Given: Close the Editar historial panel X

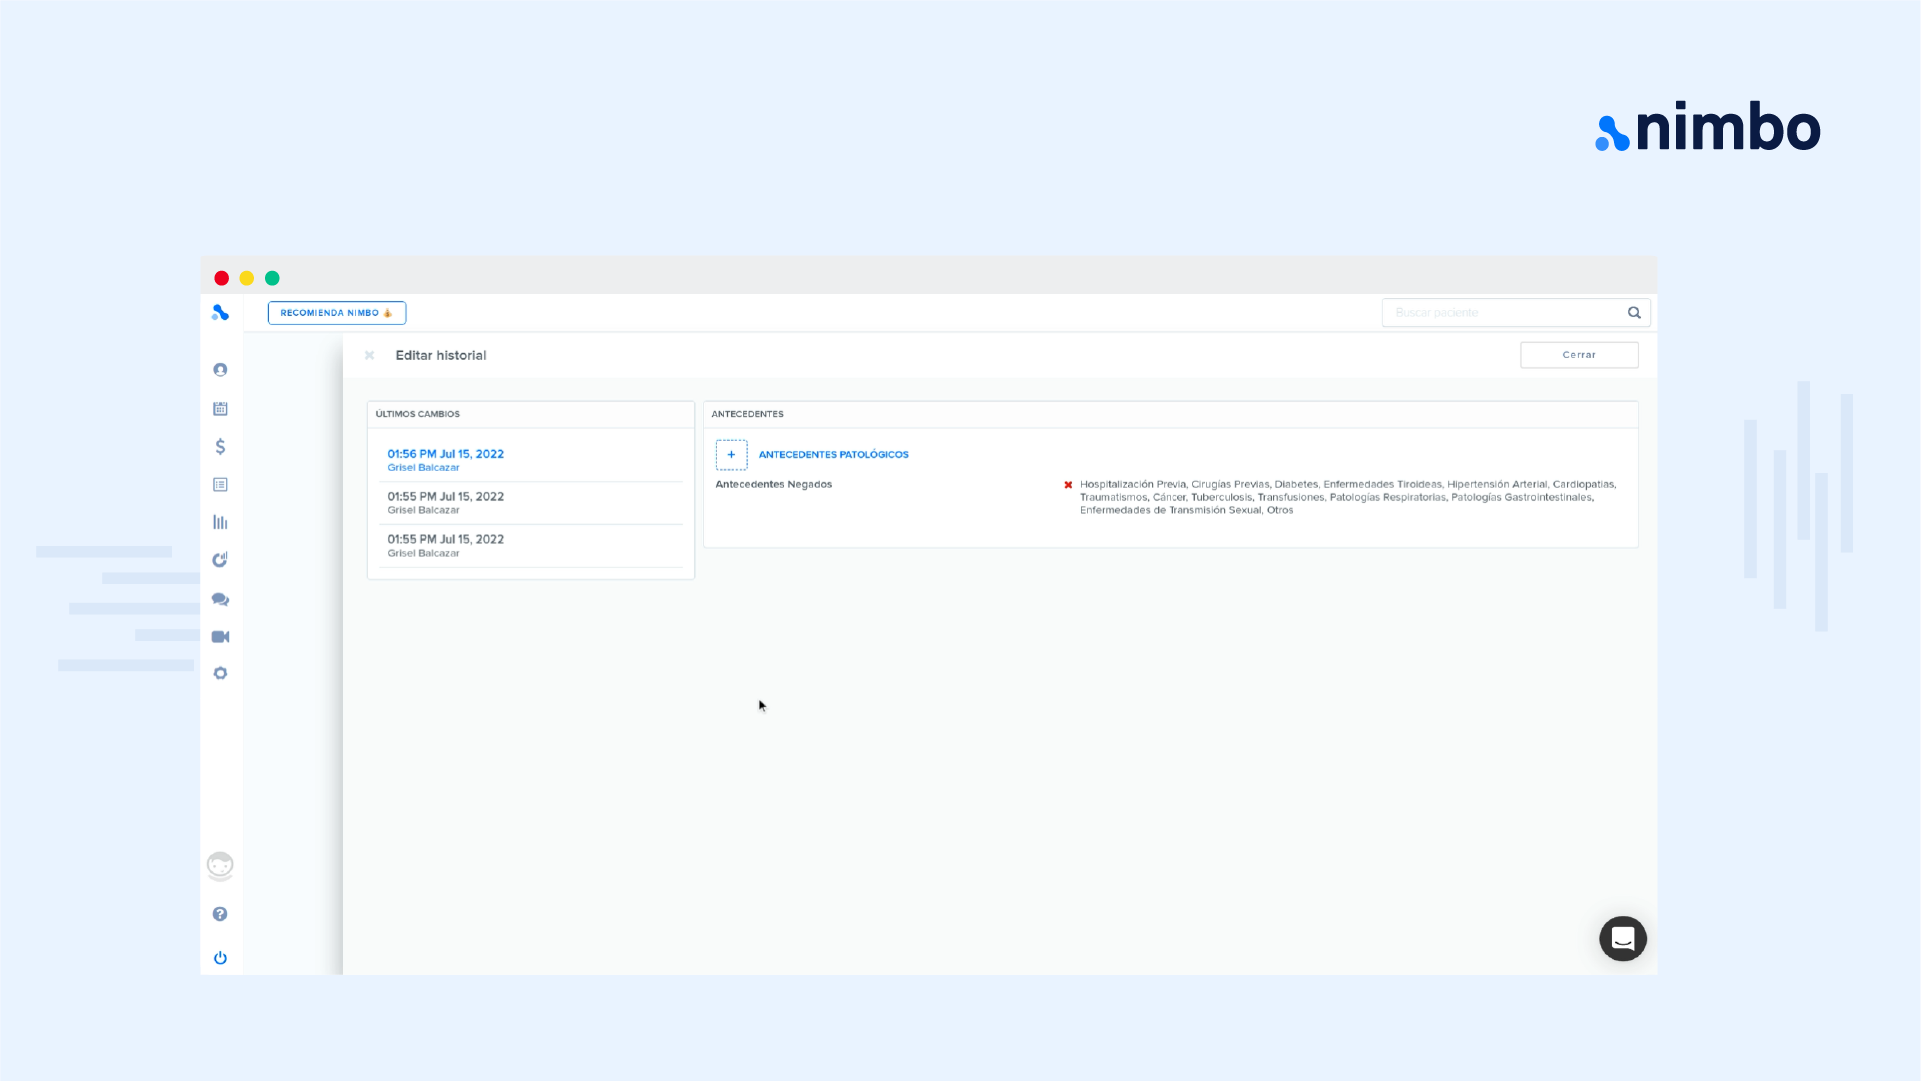Looking at the screenshot, I should pyautogui.click(x=369, y=355).
